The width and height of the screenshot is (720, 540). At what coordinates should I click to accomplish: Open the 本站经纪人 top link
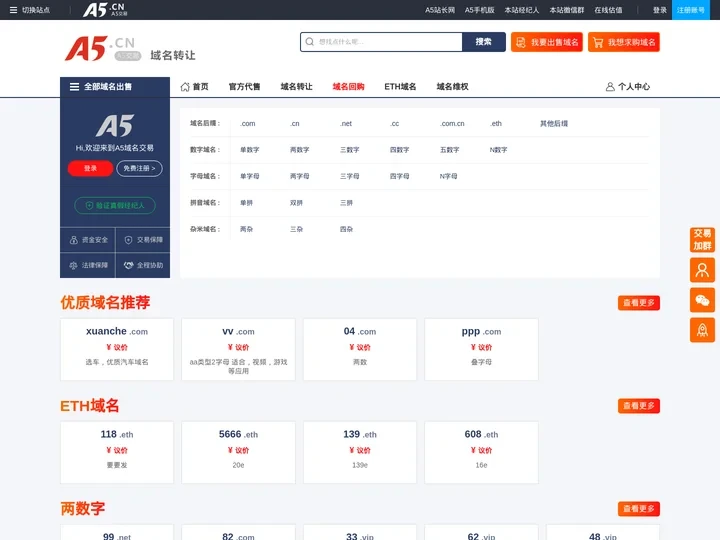click(522, 10)
